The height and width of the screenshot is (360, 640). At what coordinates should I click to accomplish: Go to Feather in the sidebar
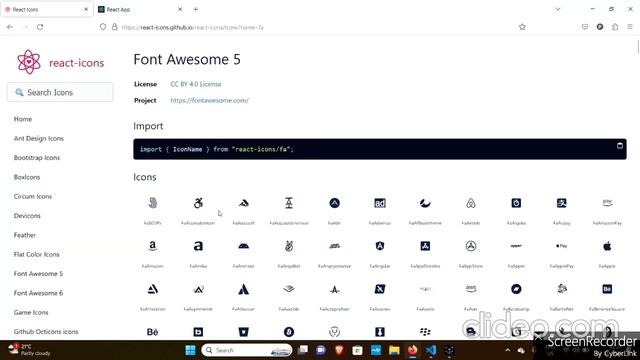tap(25, 235)
